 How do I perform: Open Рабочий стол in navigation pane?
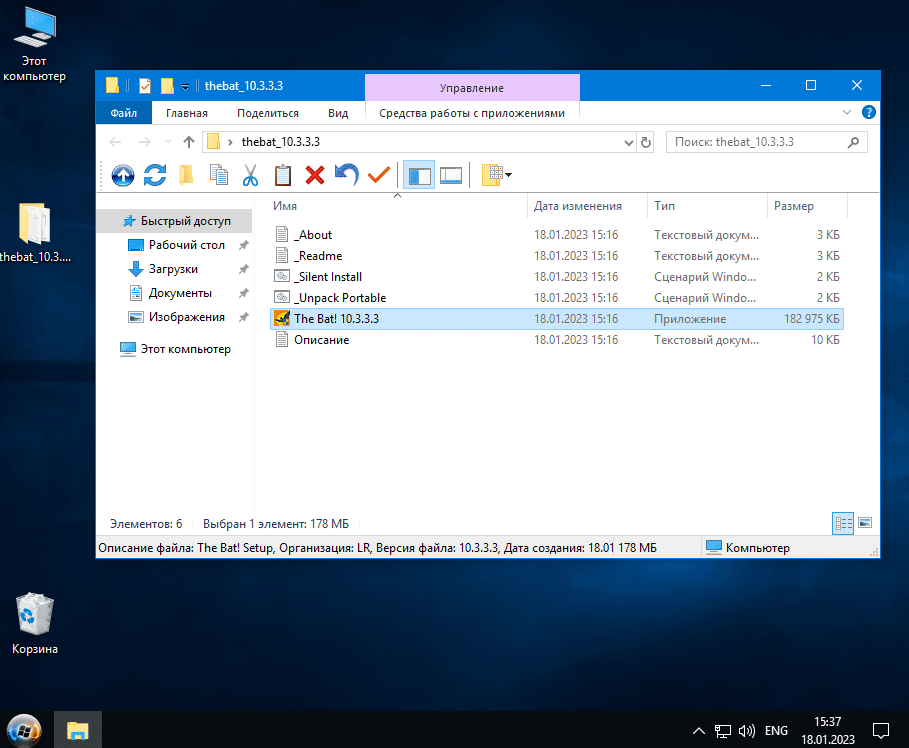tap(186, 245)
